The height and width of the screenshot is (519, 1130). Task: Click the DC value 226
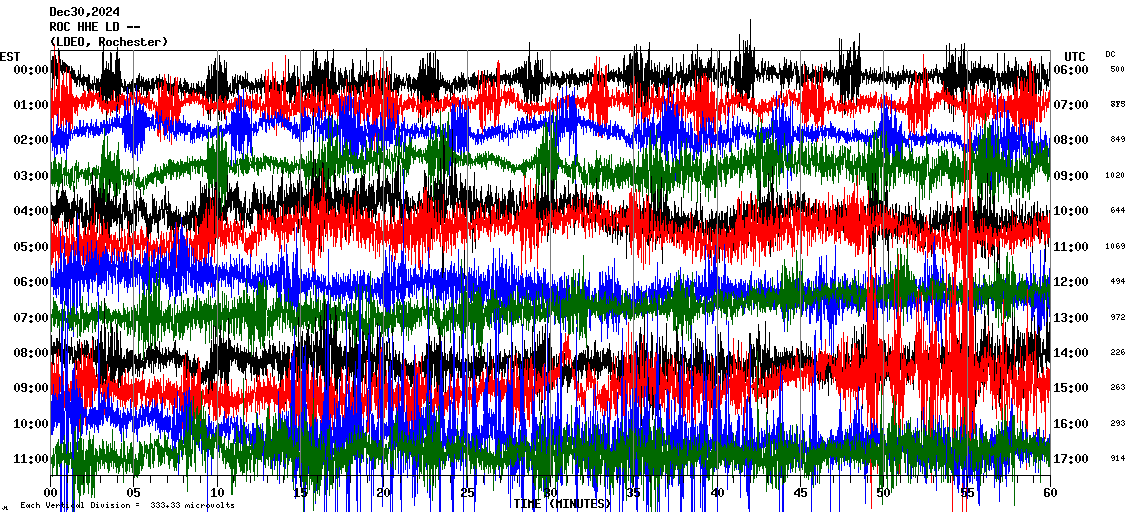[x=1117, y=352]
